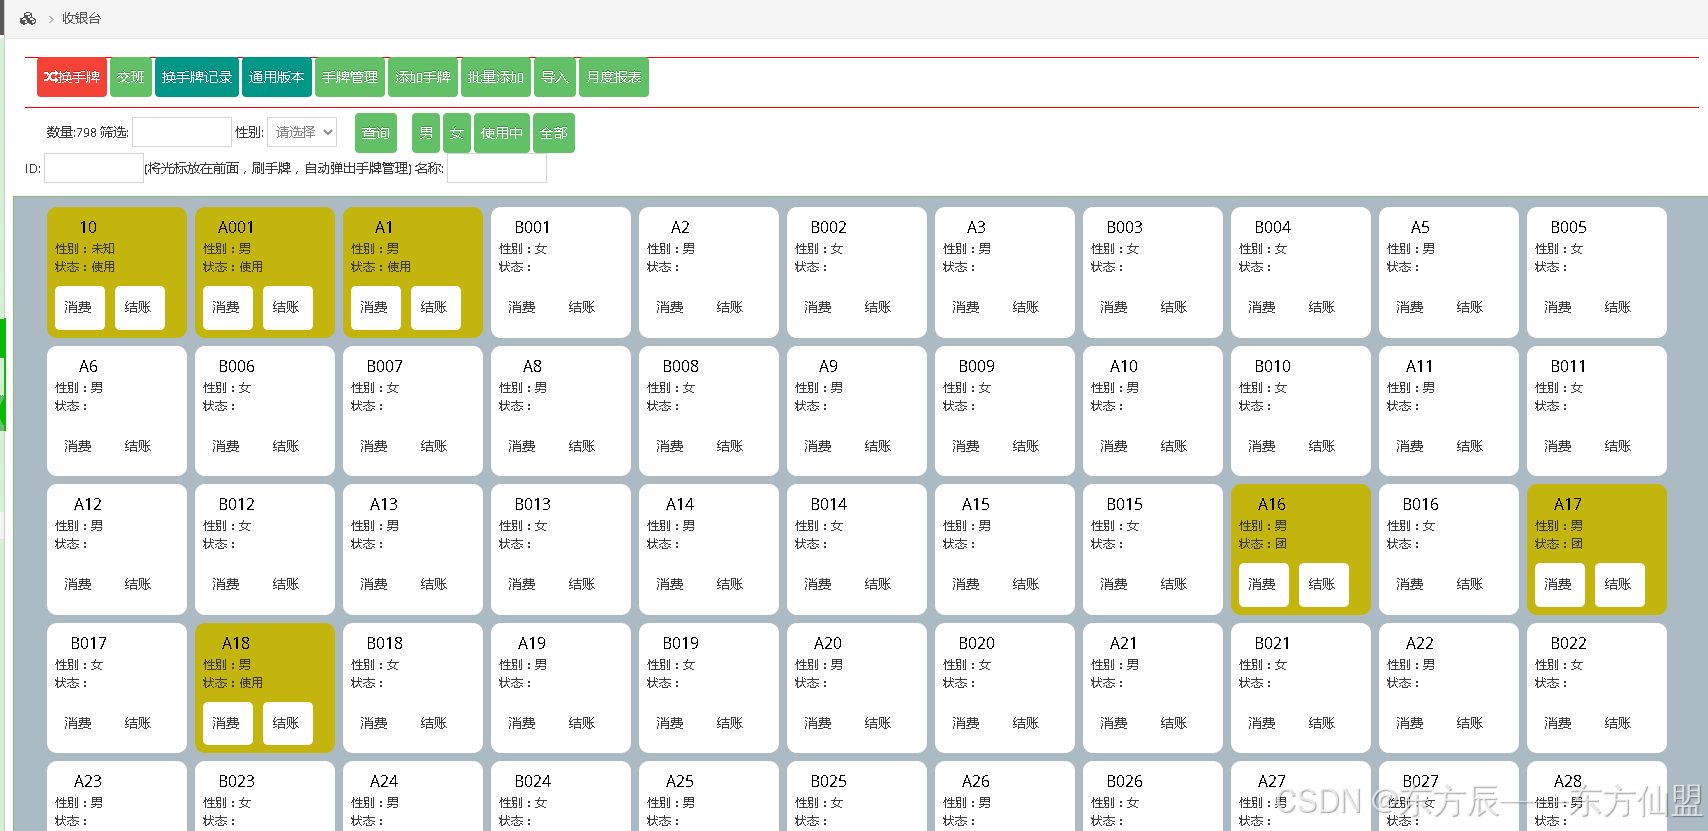
Task: Show 全部 all tags
Action: [554, 133]
